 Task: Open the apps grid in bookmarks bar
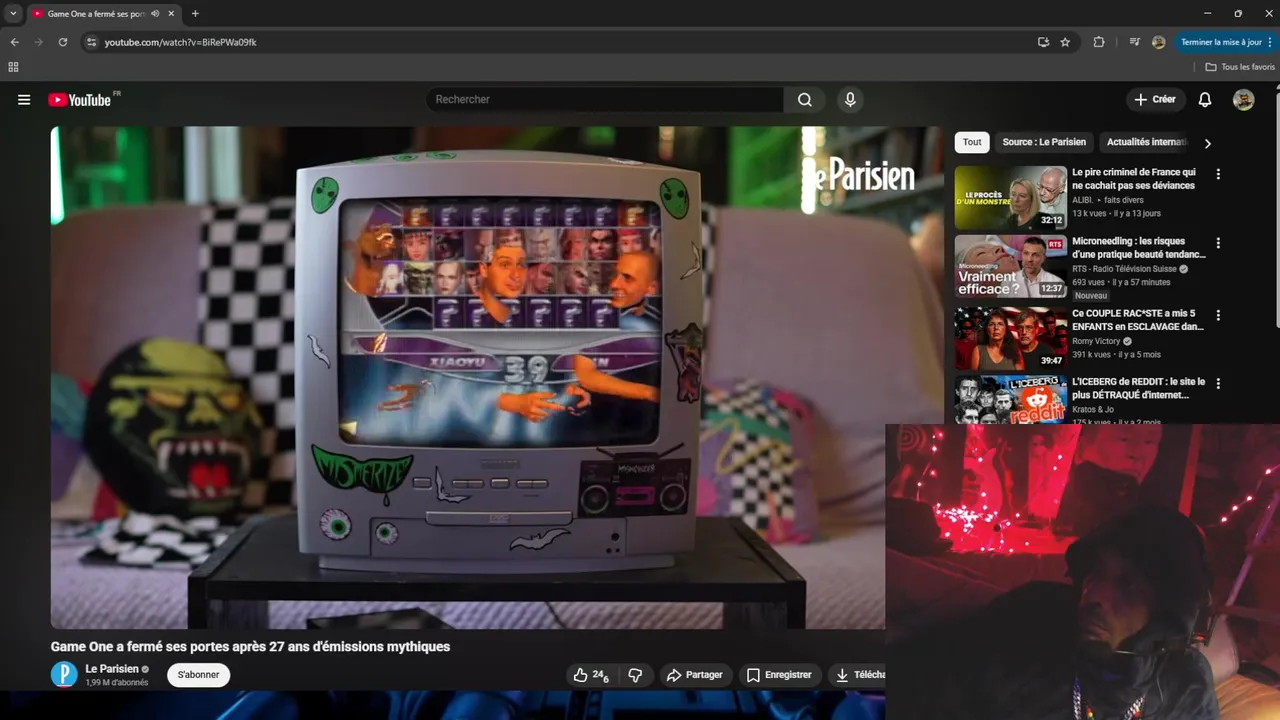click(13, 67)
